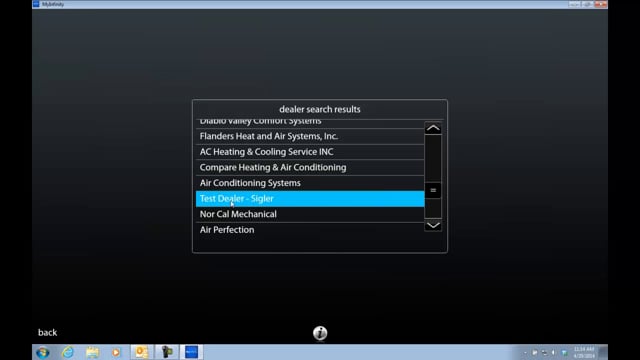This screenshot has height=360, width=640.
Task: Choose Air Perfection from results
Action: pos(310,230)
